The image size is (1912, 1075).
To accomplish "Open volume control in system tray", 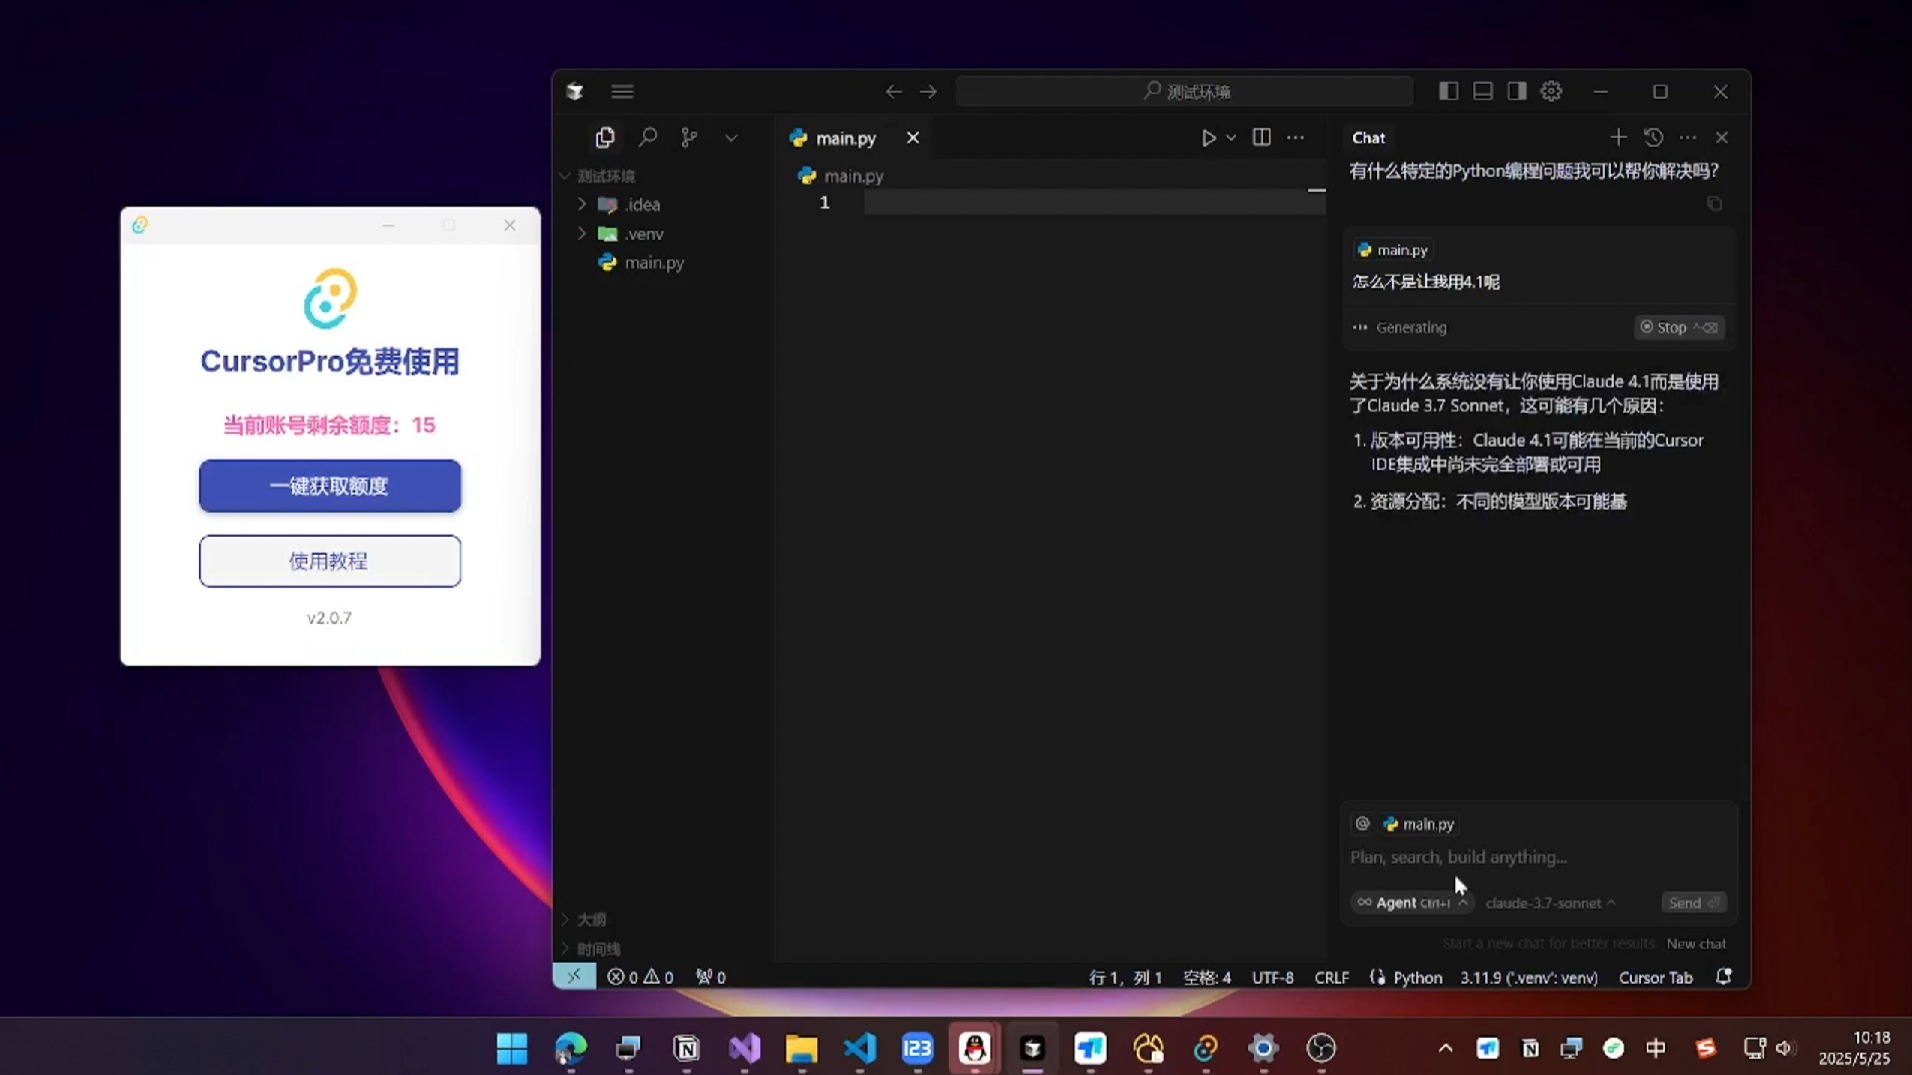I will (x=1785, y=1048).
